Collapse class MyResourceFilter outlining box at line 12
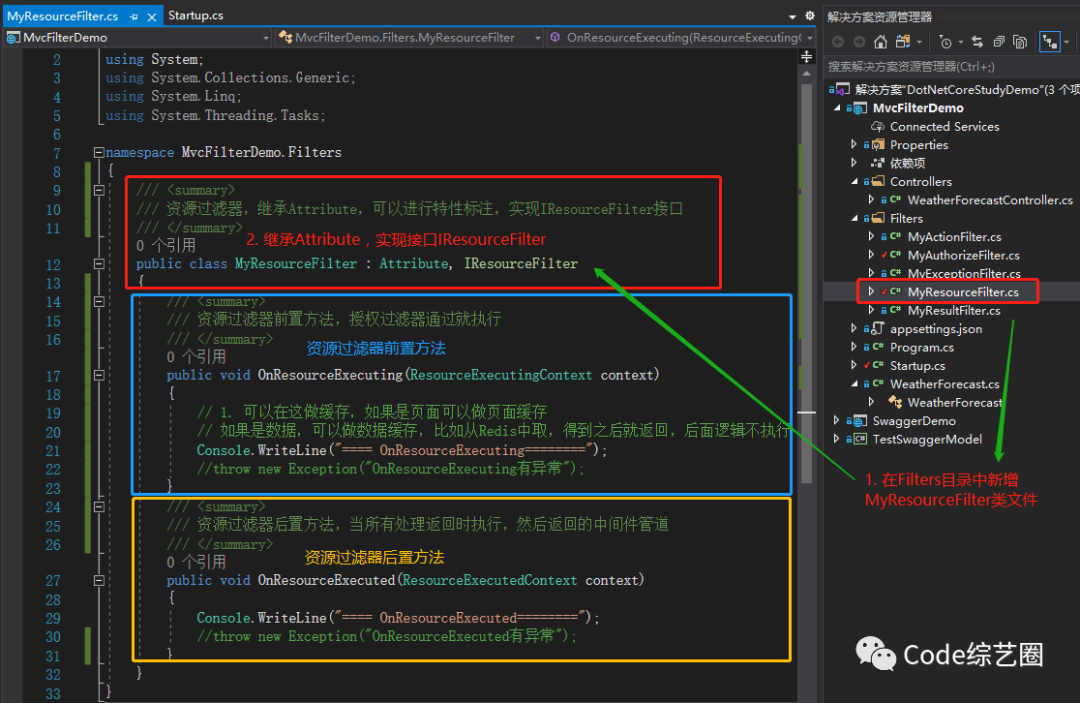This screenshot has height=703, width=1080. point(98,264)
